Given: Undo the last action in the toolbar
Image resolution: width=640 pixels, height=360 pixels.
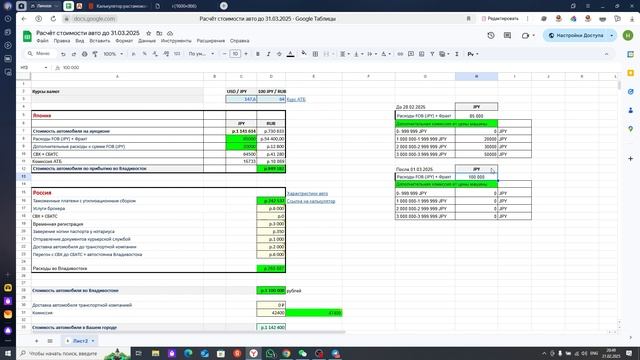Looking at the screenshot, I should coord(63,54).
